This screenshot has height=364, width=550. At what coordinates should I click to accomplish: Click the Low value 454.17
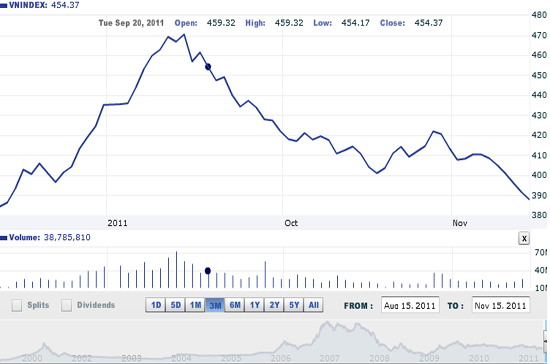point(355,23)
